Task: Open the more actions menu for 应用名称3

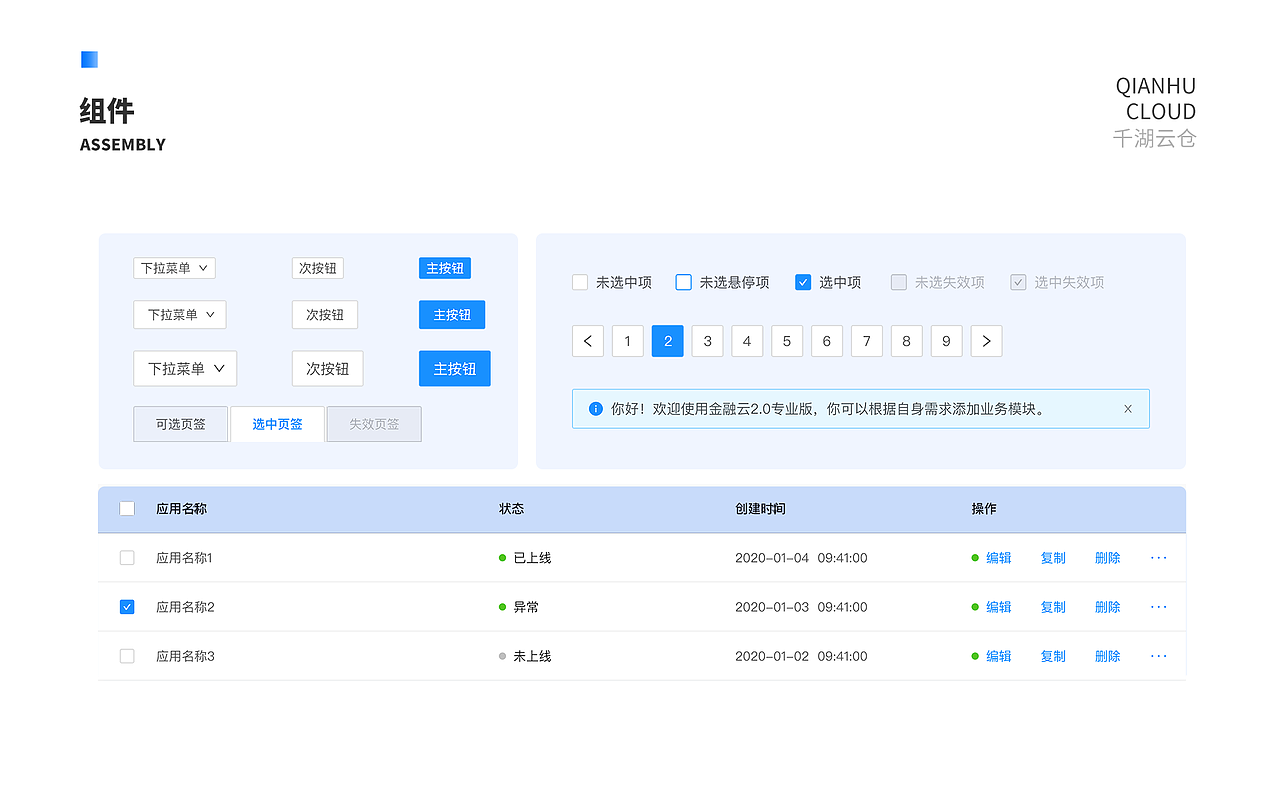Action: tap(1158, 656)
